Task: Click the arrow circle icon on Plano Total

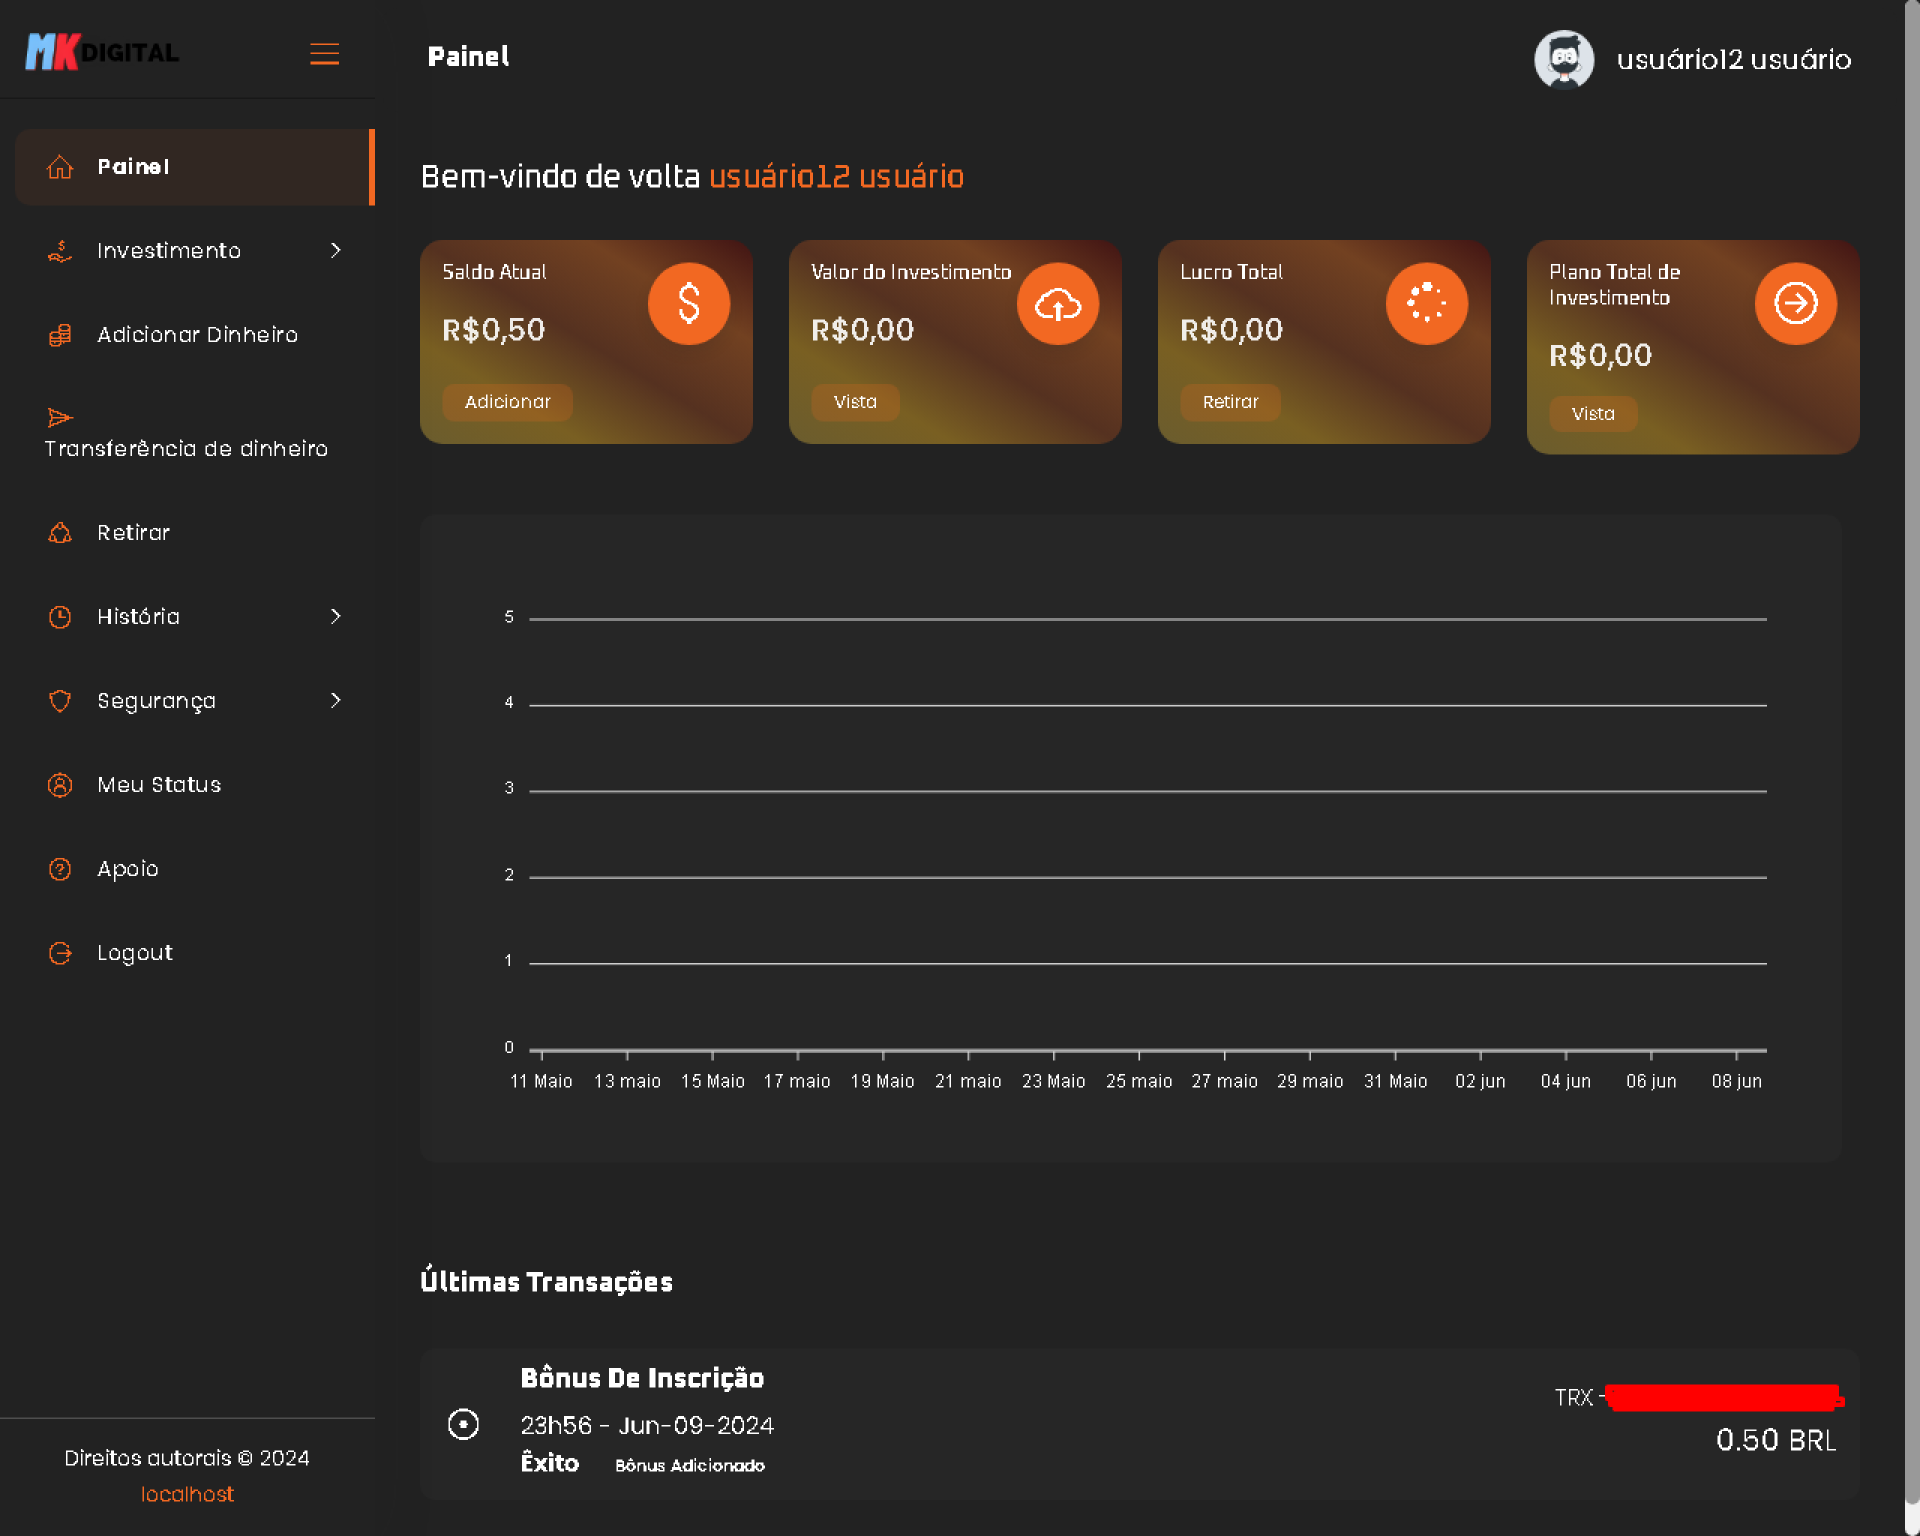Action: point(1795,303)
